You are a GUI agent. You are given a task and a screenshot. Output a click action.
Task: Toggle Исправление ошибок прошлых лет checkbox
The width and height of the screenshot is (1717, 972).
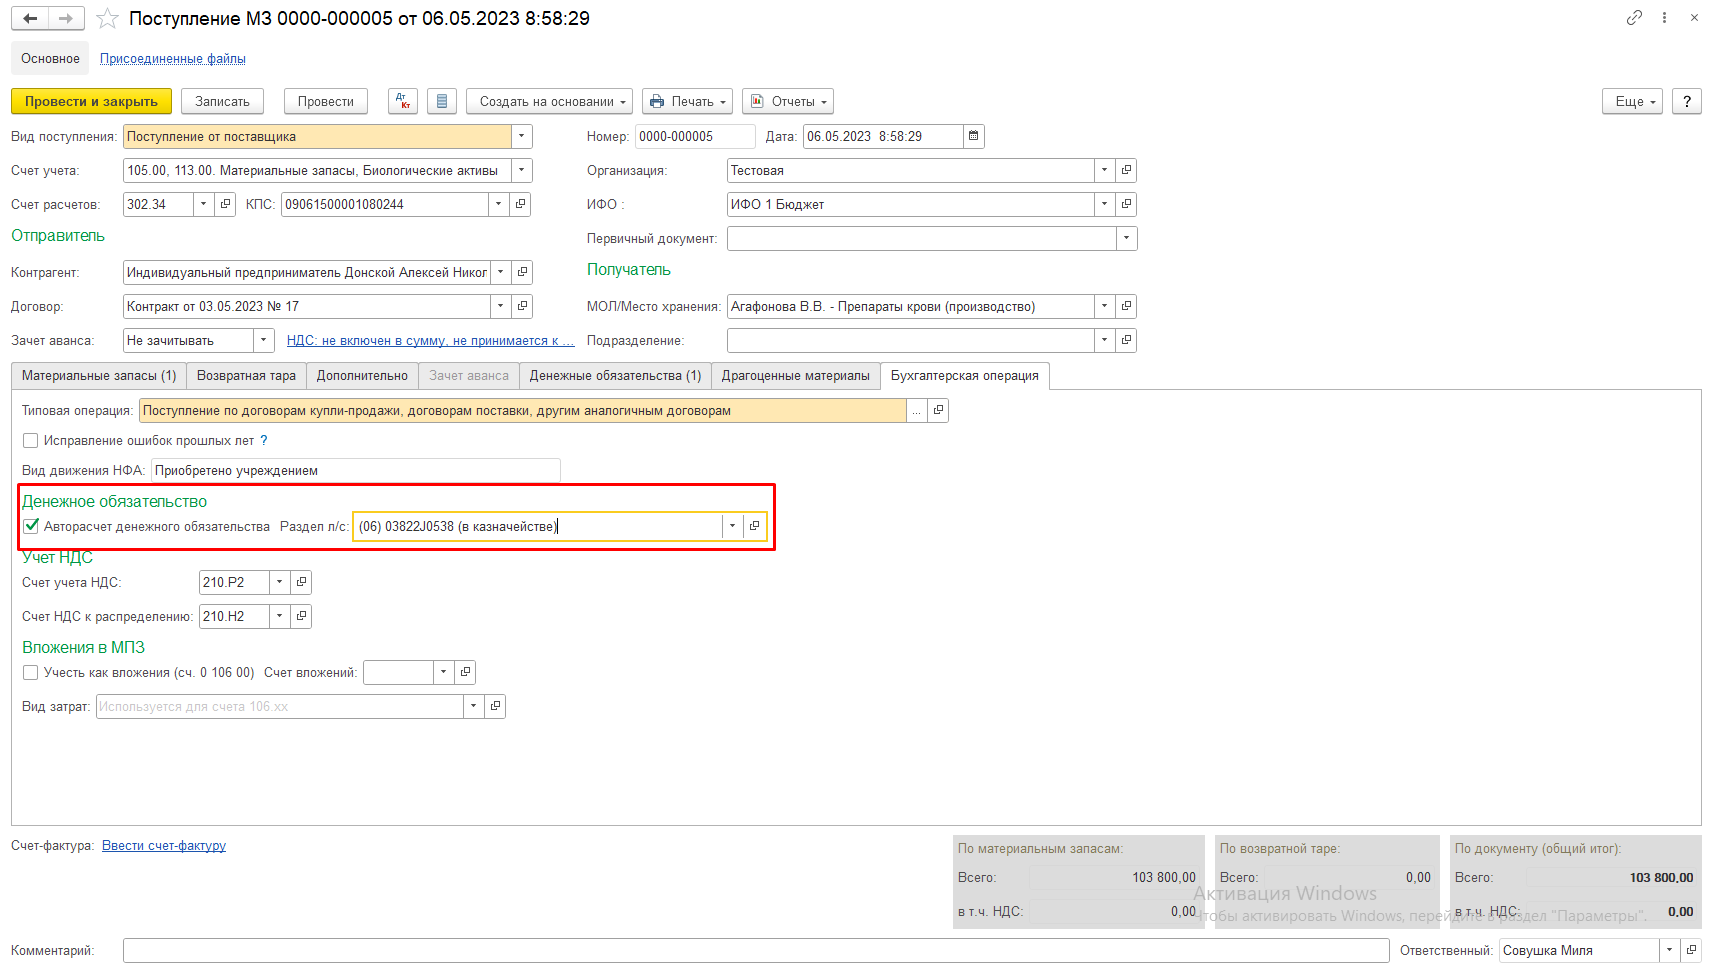[31, 440]
